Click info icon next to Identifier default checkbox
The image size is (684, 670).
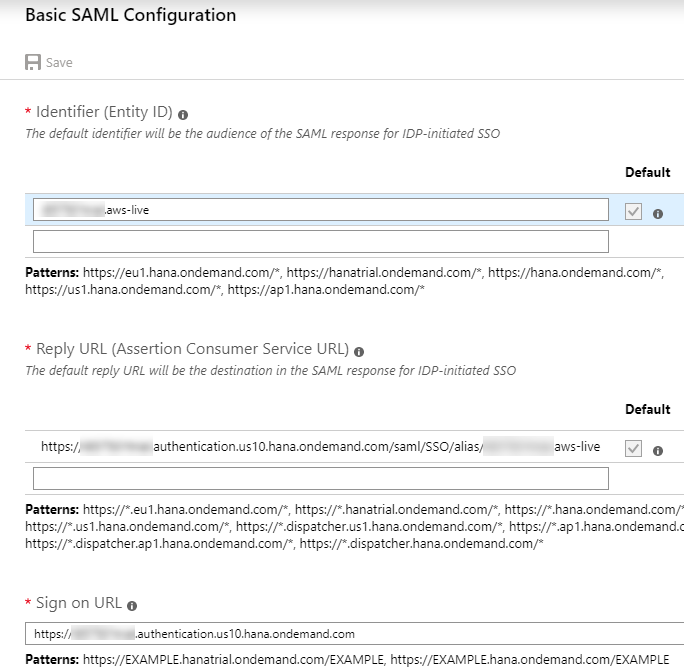[658, 213]
